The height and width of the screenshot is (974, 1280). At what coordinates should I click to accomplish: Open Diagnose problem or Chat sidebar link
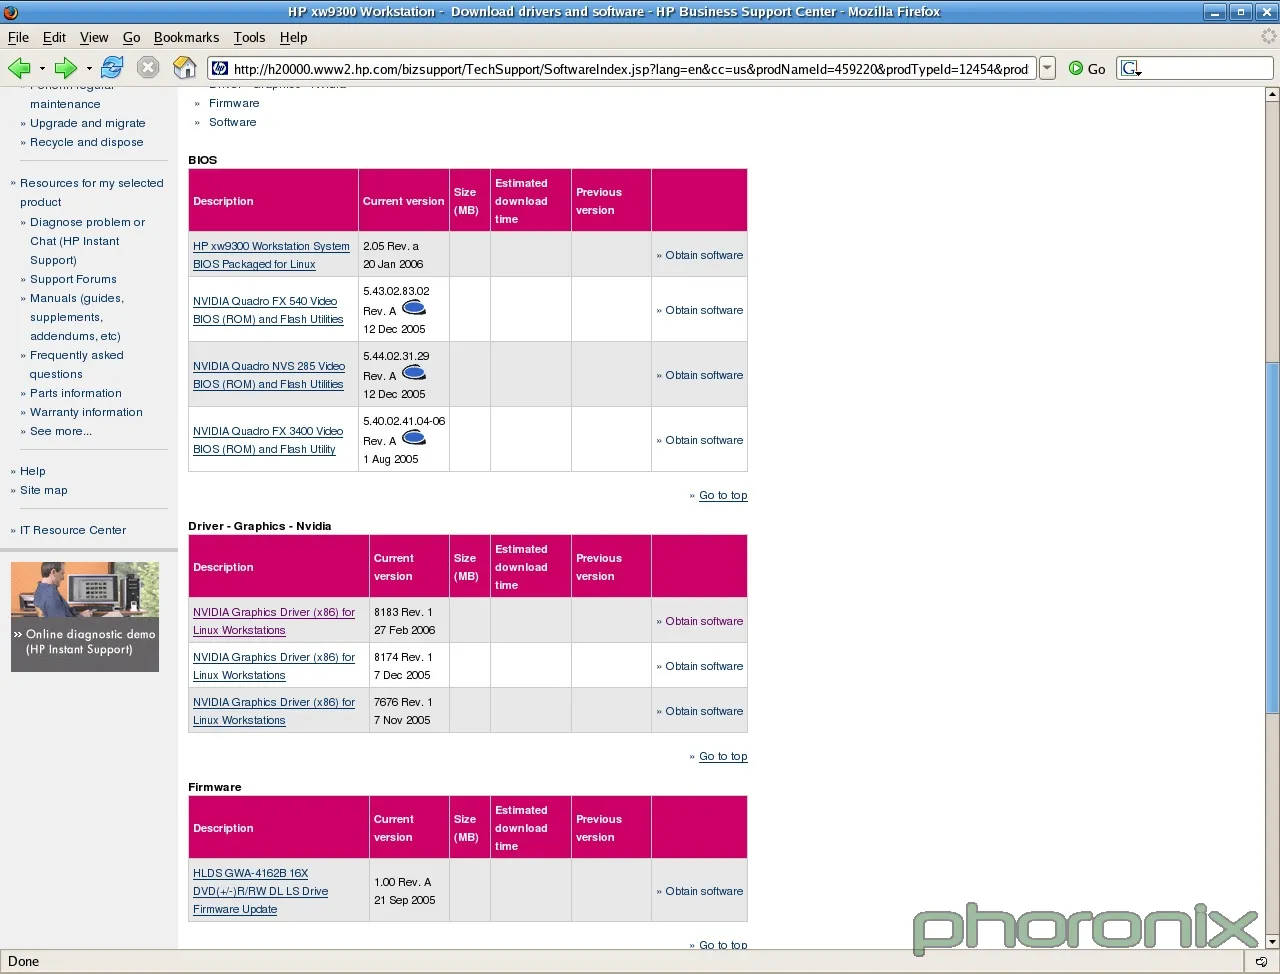[87, 241]
